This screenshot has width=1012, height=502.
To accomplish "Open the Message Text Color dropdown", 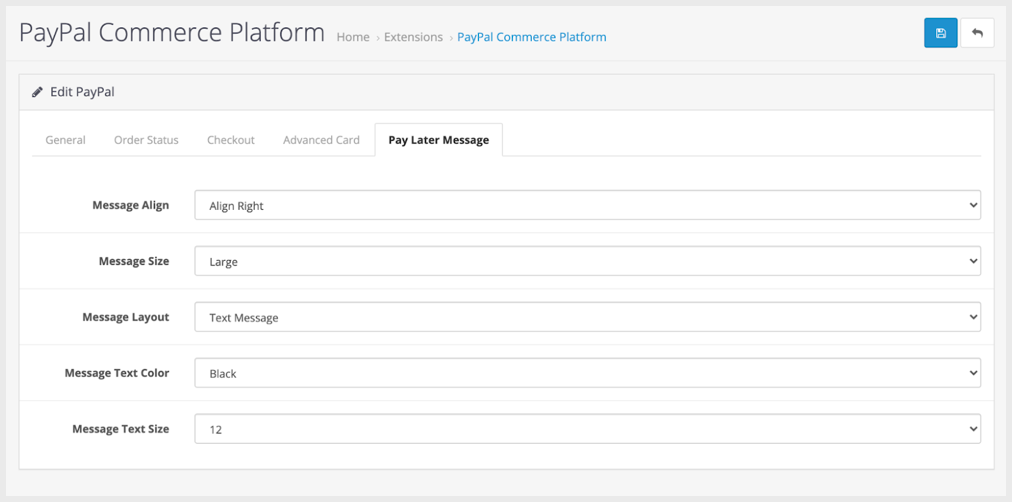I will pos(587,373).
